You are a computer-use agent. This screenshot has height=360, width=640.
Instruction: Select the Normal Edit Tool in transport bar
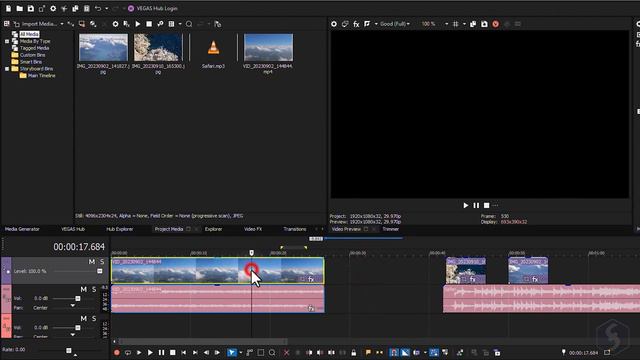click(231, 353)
